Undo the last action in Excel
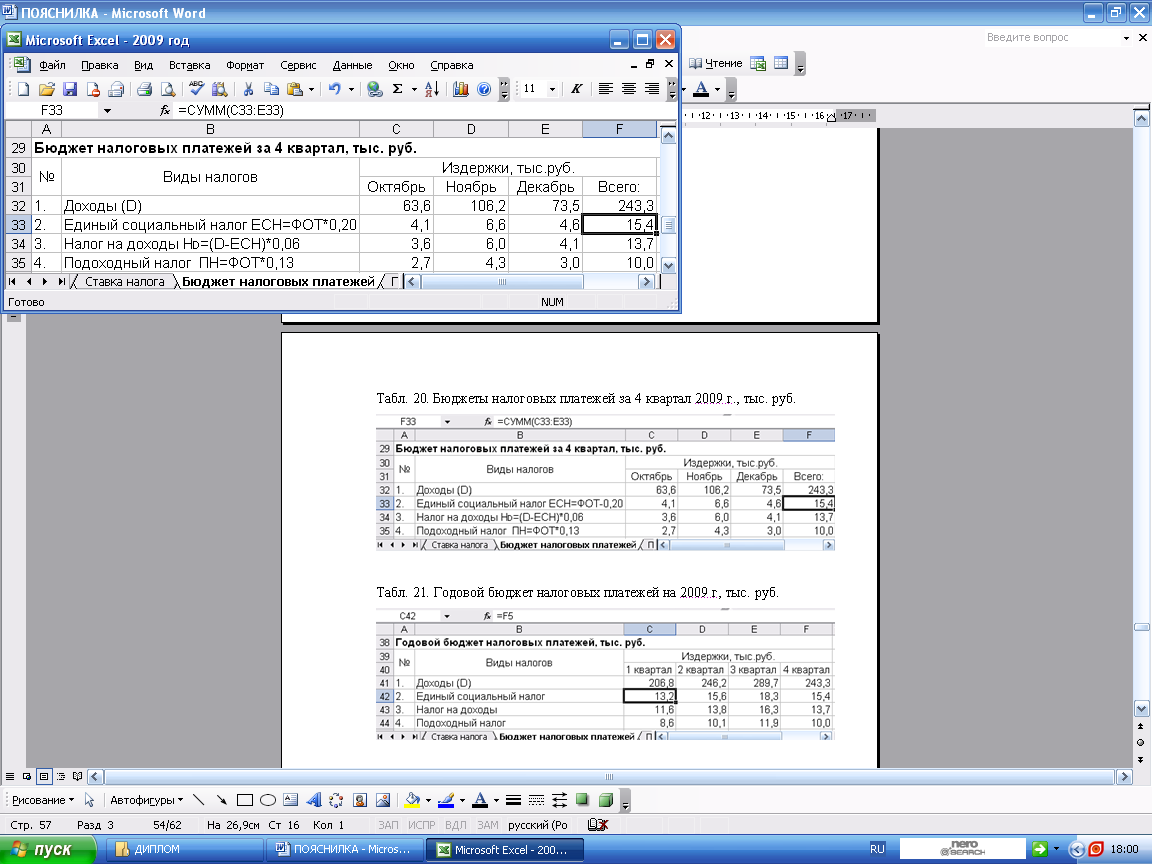Viewport: 1152px width, 864px height. coord(334,89)
